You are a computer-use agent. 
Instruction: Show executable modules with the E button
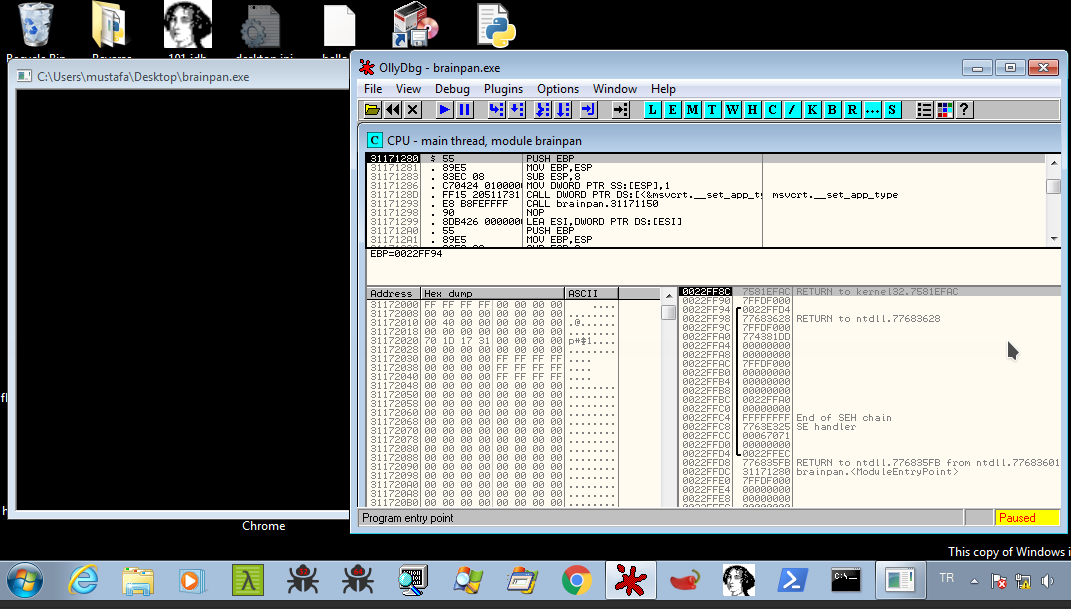[x=672, y=110]
